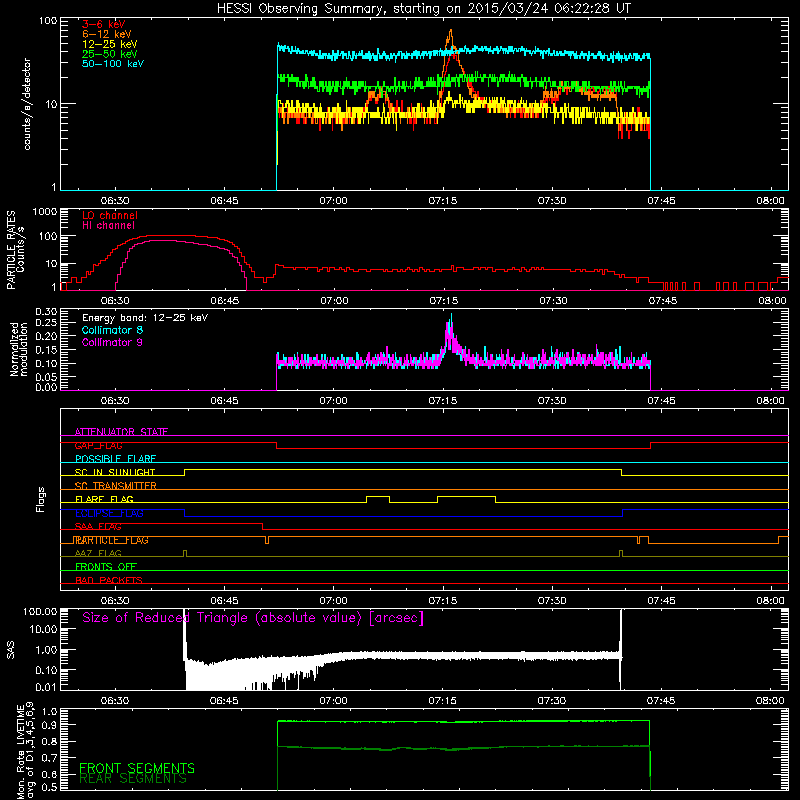The image size is (800, 800).
Task: Click the Energy band: 12-25 keV label
Action: point(145,318)
